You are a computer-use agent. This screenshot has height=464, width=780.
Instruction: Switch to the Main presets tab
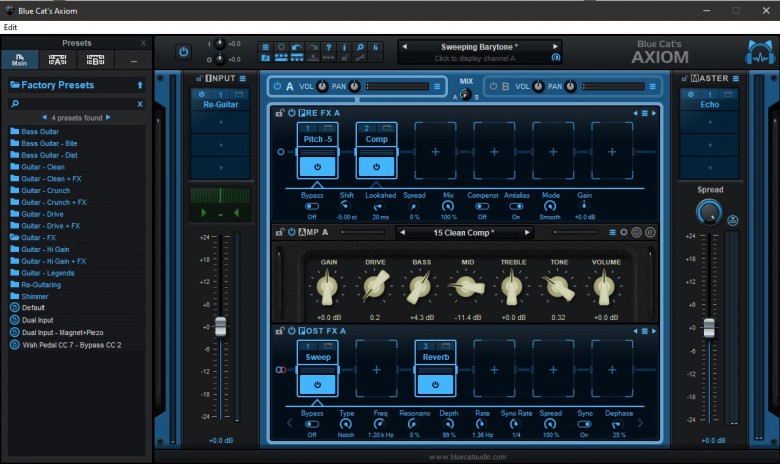tap(19, 60)
